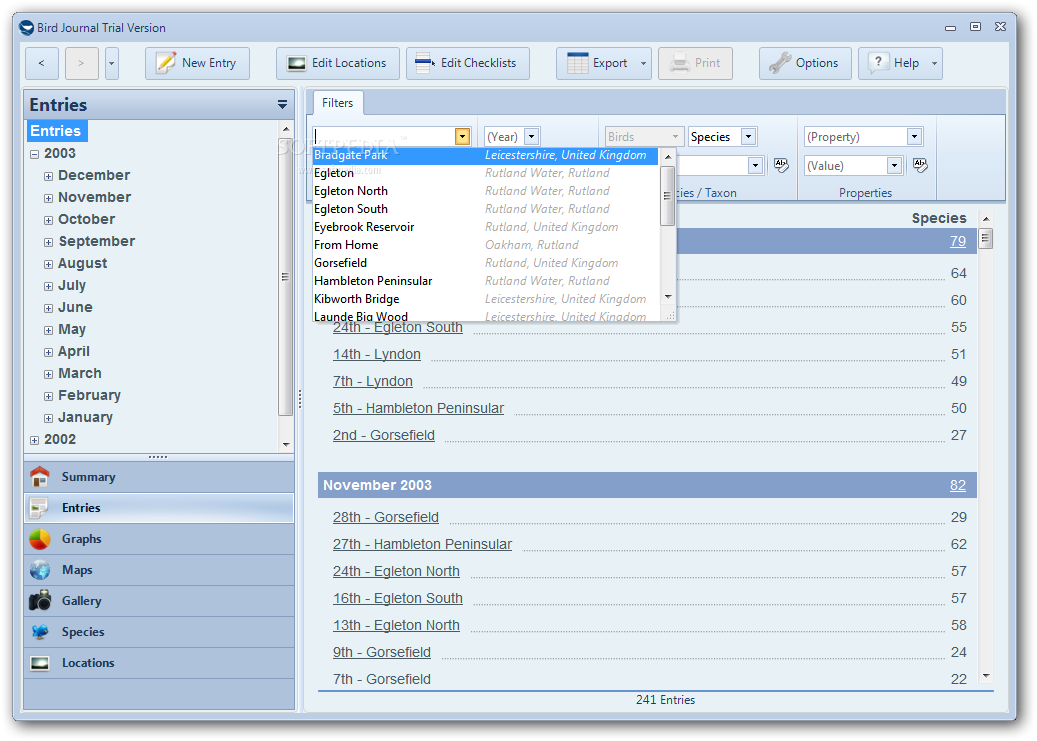This screenshot has width=1037, height=741.
Task: Select June in the entries tree
Action: click(75, 307)
